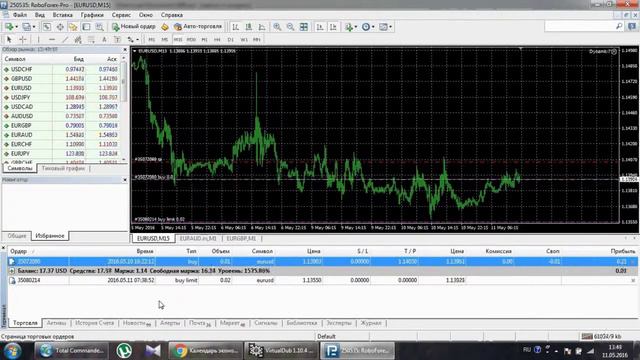Zoom out on the chart

[290, 27]
